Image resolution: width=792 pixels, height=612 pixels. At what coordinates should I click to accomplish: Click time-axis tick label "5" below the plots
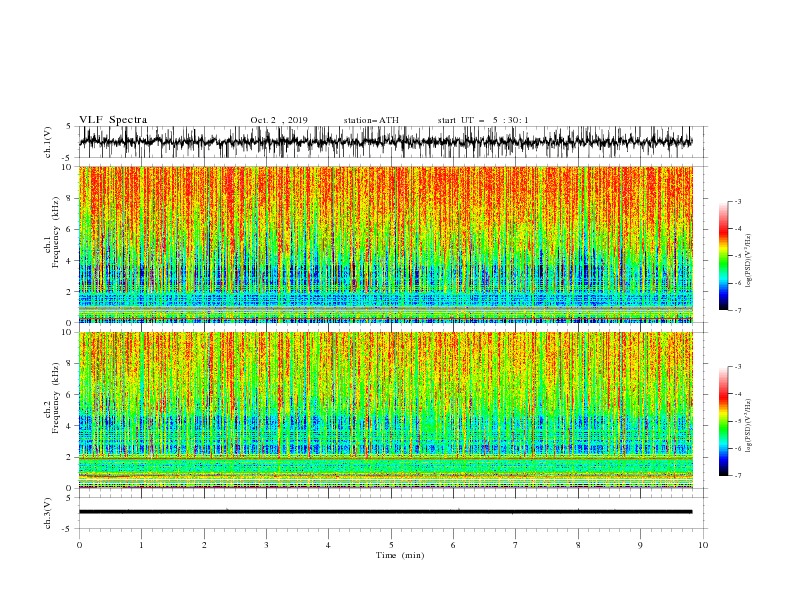click(x=391, y=545)
